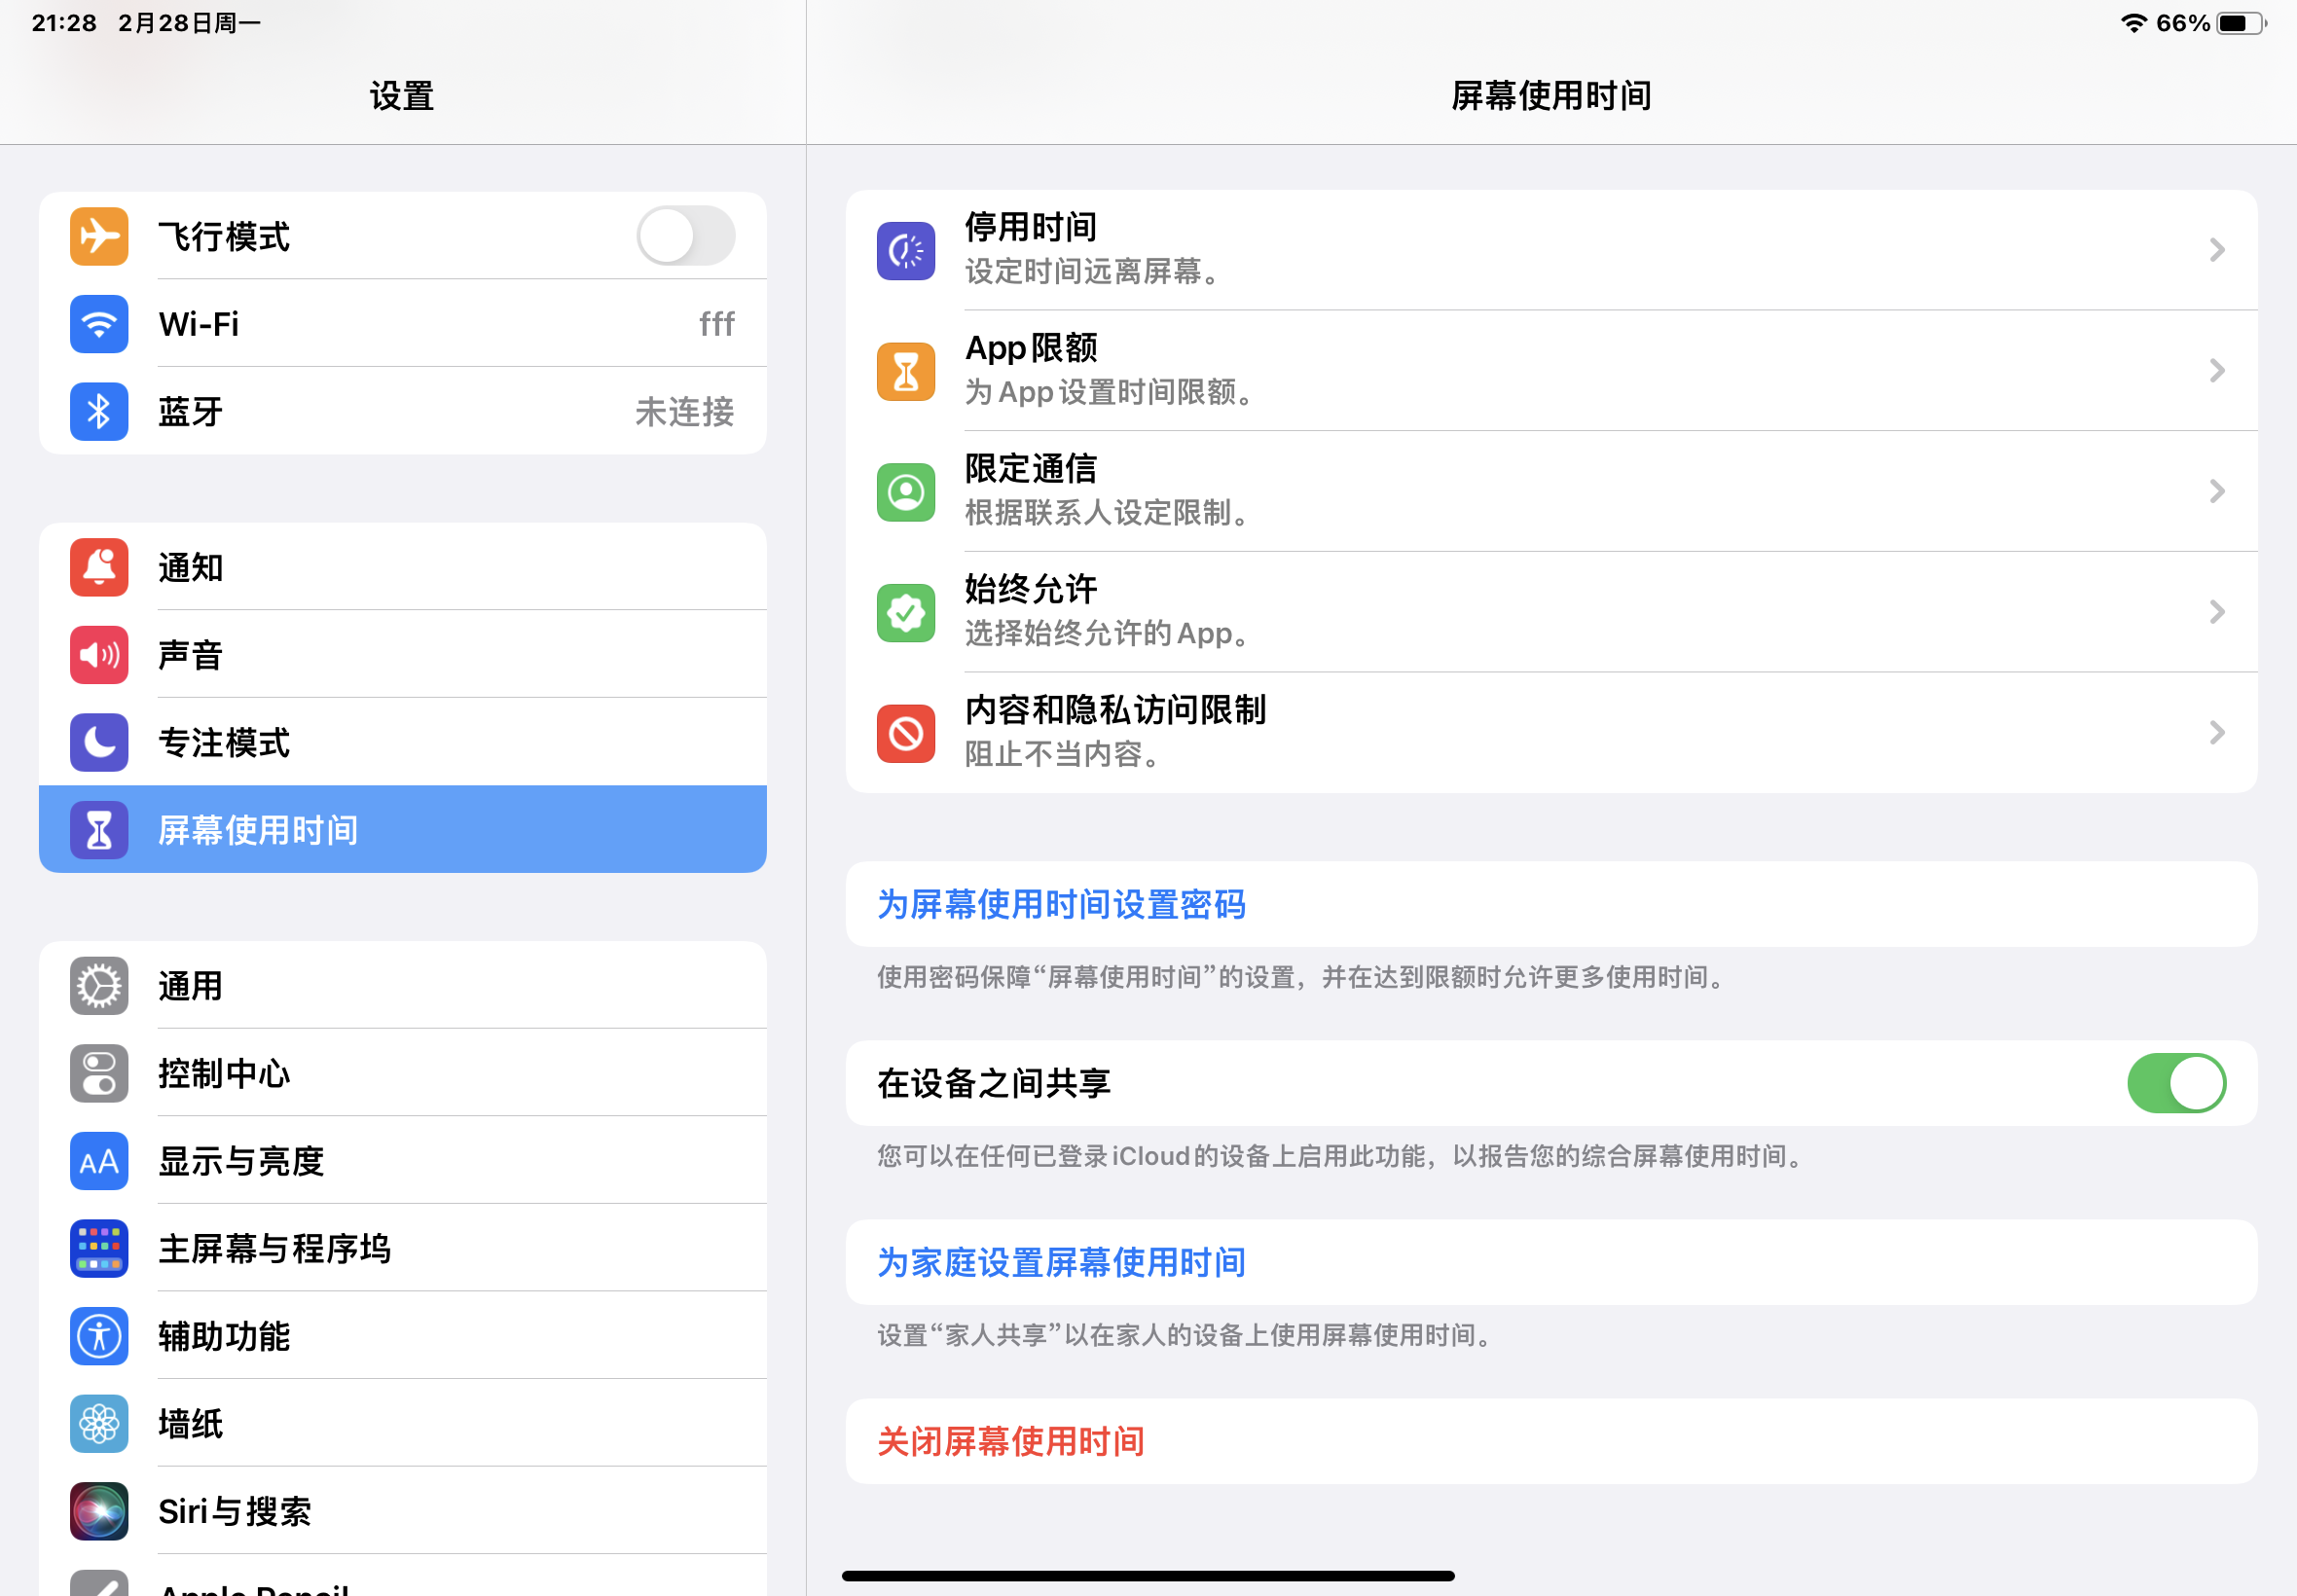The height and width of the screenshot is (1596, 2297).
Task: Tap the Always Allowed (始终允许) checkmark icon
Action: click(x=905, y=612)
